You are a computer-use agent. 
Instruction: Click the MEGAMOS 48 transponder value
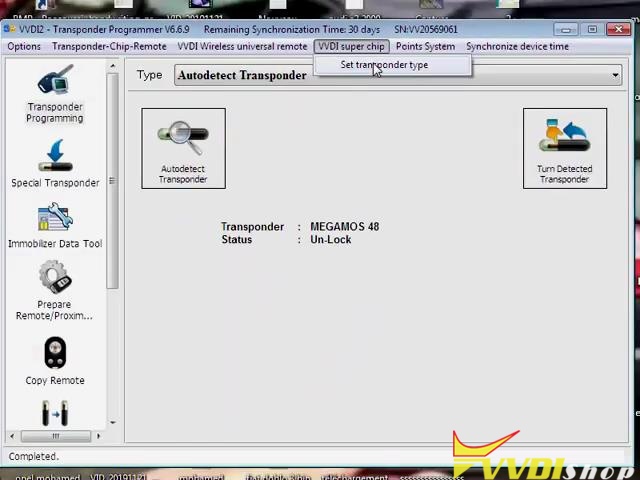344,227
